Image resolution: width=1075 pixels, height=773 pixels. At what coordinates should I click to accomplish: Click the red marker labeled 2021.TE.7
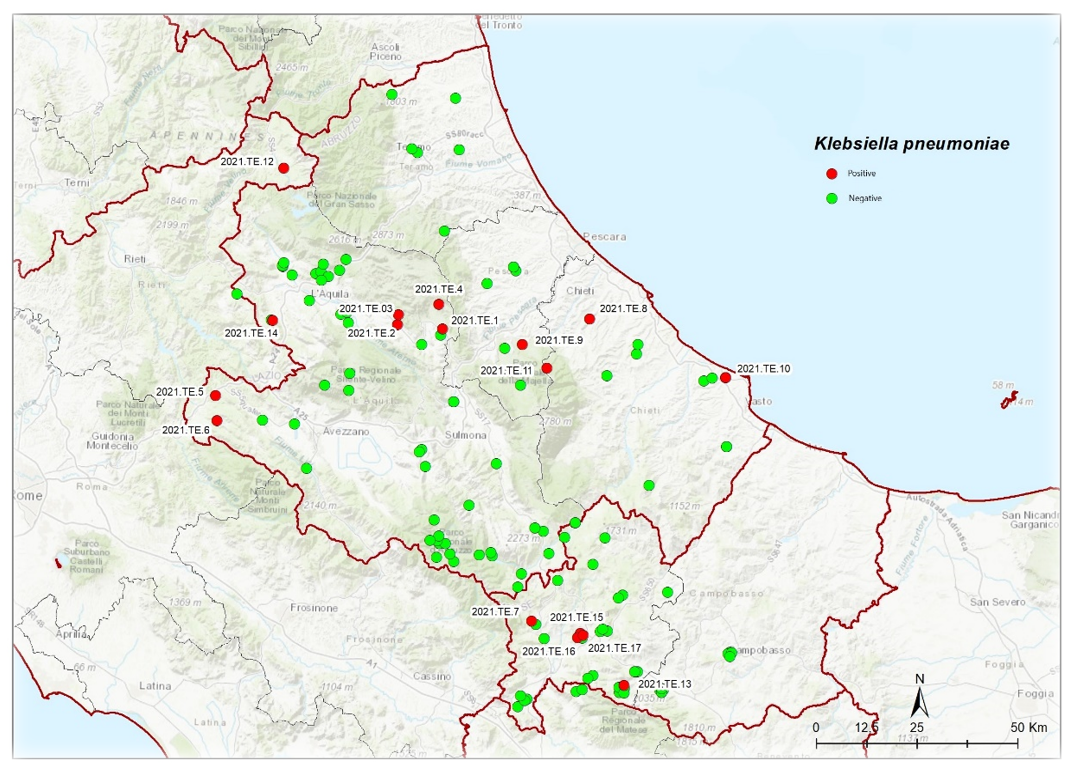point(531,621)
